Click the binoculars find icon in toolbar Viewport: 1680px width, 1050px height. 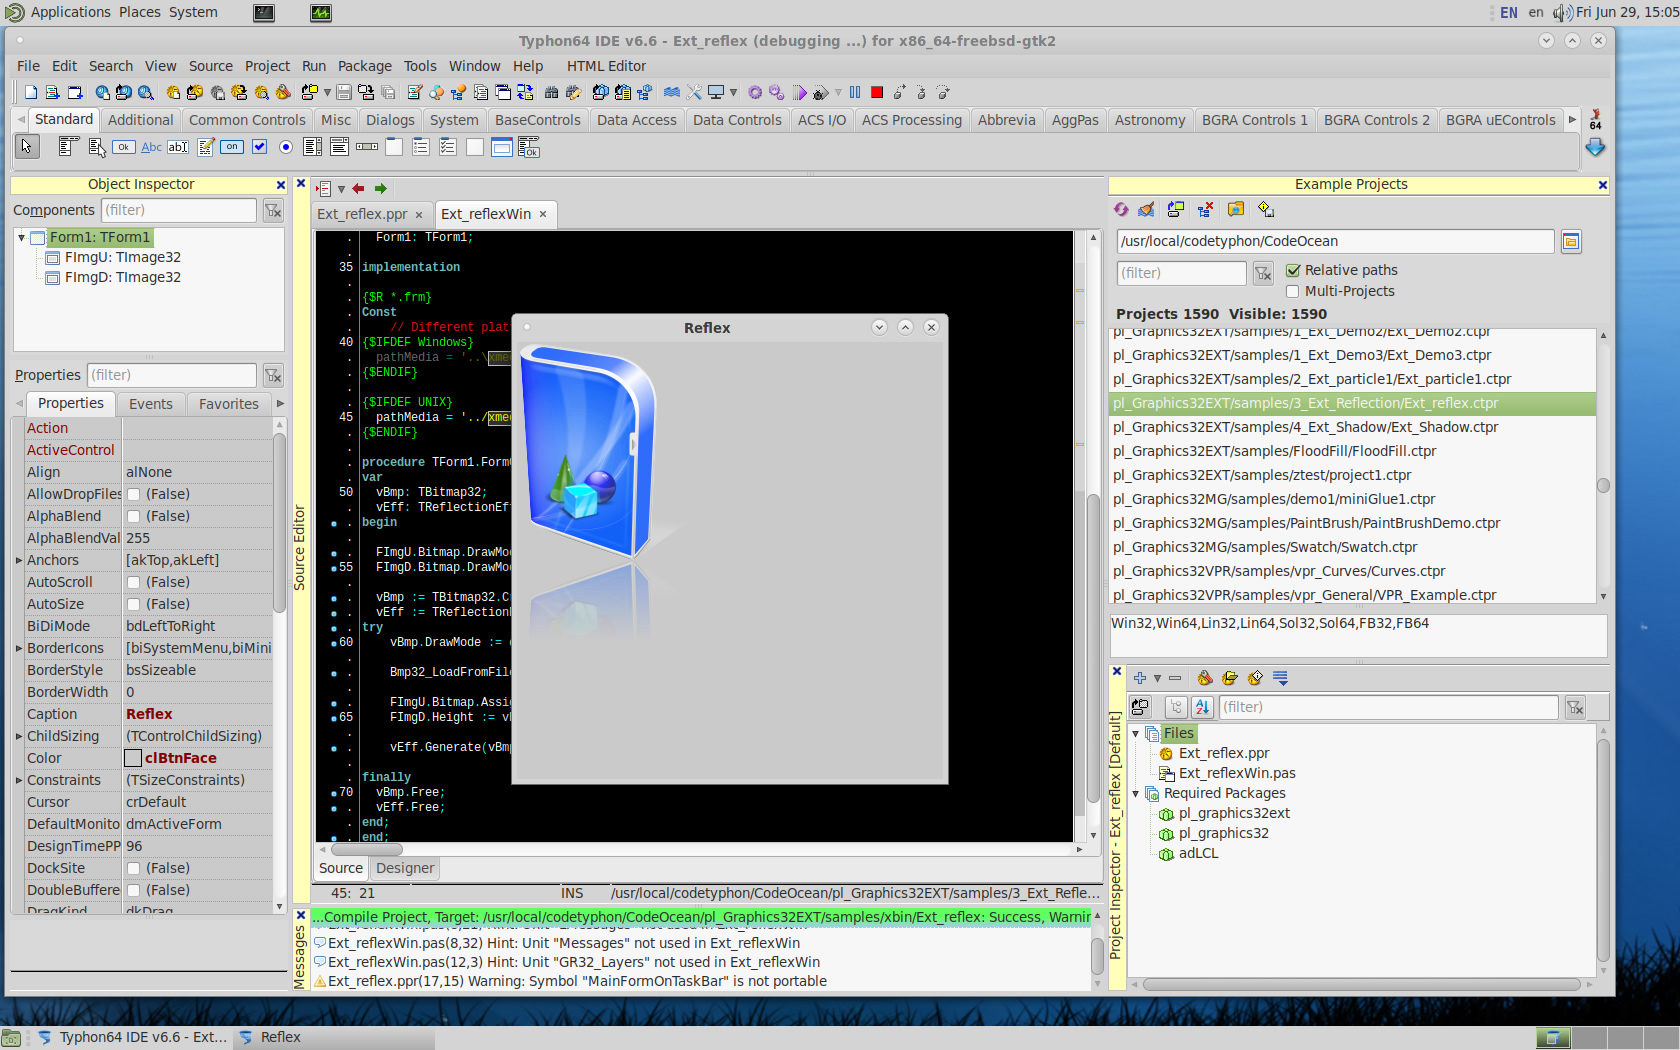pyautogui.click(x=551, y=92)
